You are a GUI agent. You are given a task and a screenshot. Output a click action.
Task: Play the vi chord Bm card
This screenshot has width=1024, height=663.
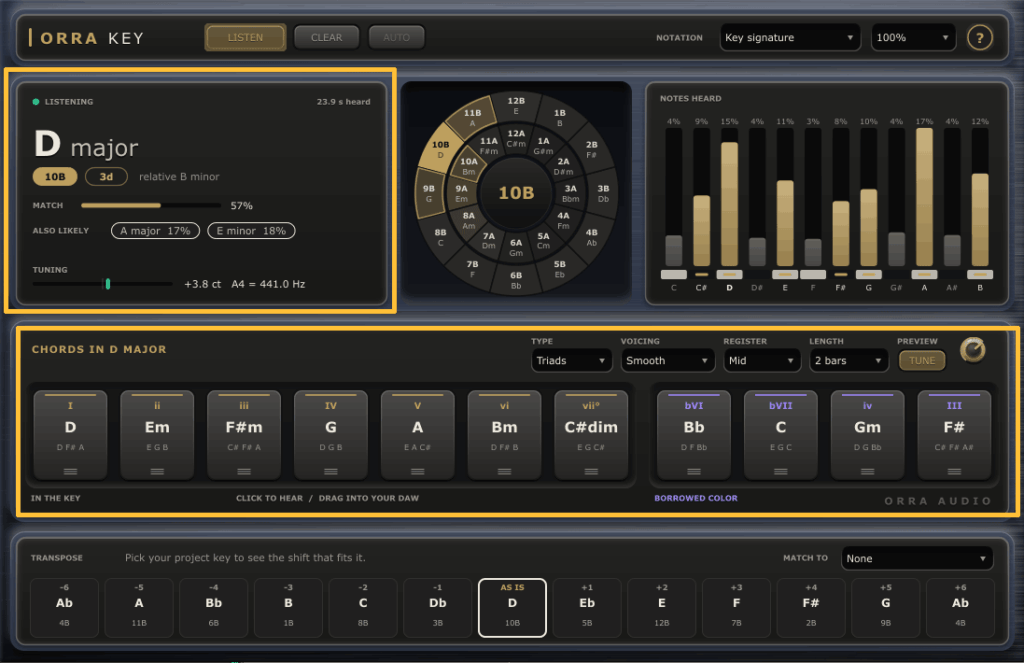coord(504,434)
